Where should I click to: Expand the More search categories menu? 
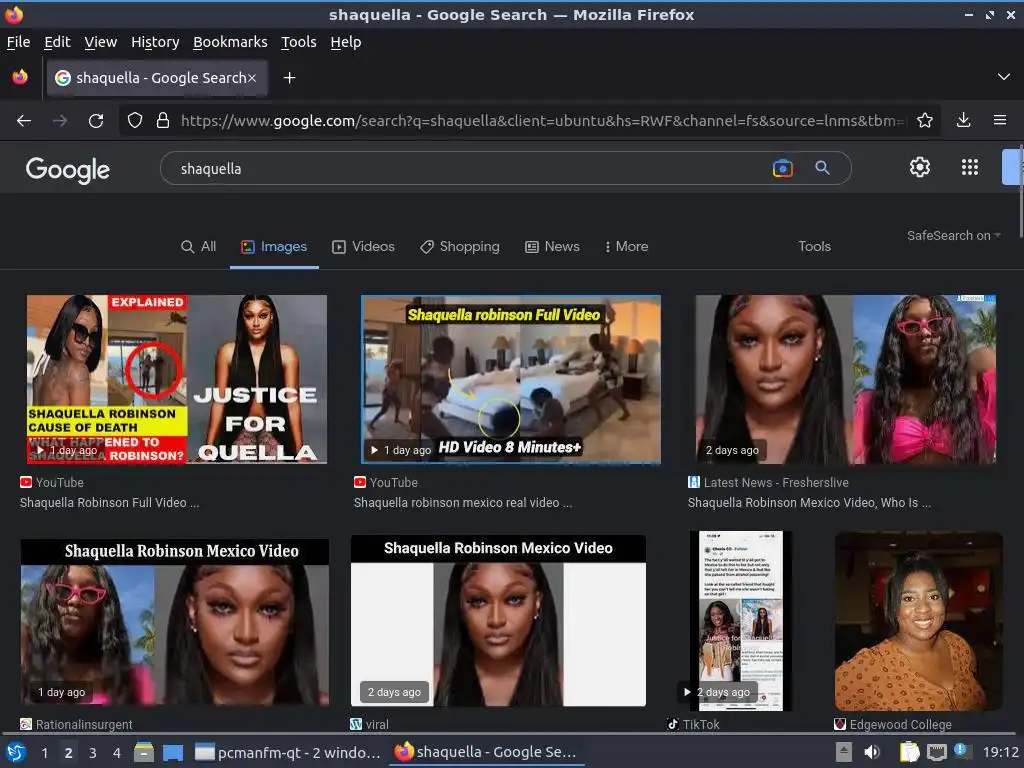click(x=626, y=246)
